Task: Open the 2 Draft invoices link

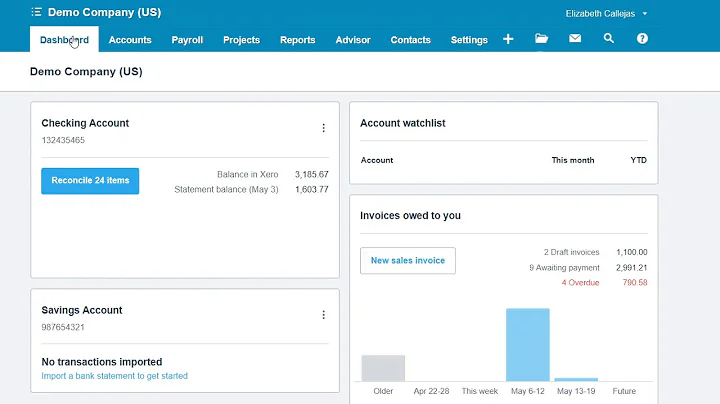Action: (x=571, y=252)
